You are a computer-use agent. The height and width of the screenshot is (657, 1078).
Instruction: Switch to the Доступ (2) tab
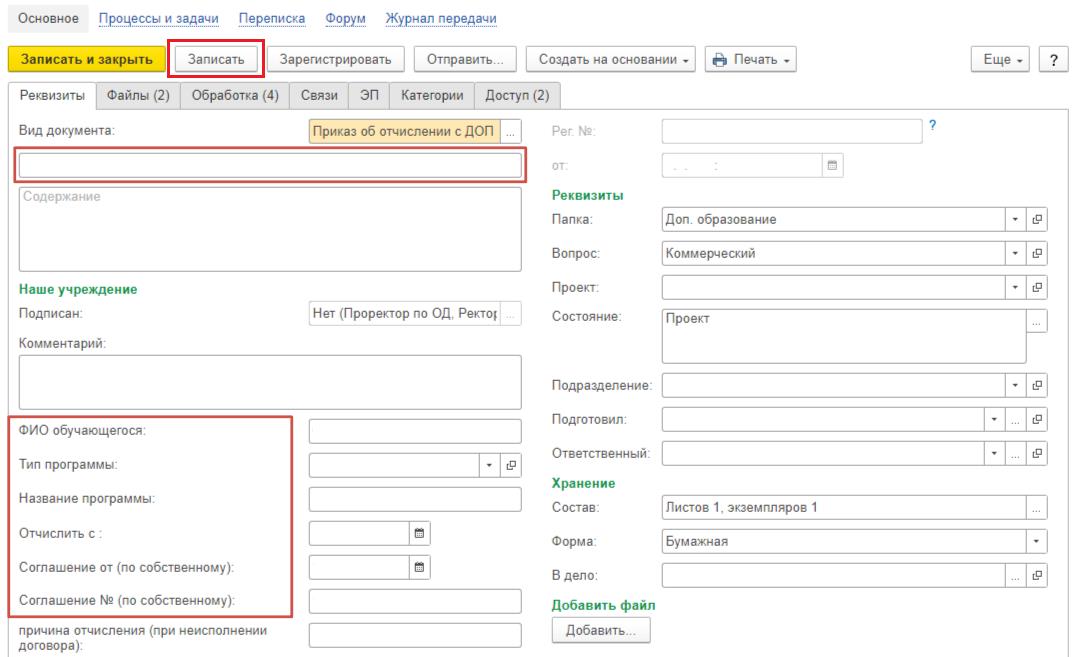pos(517,96)
